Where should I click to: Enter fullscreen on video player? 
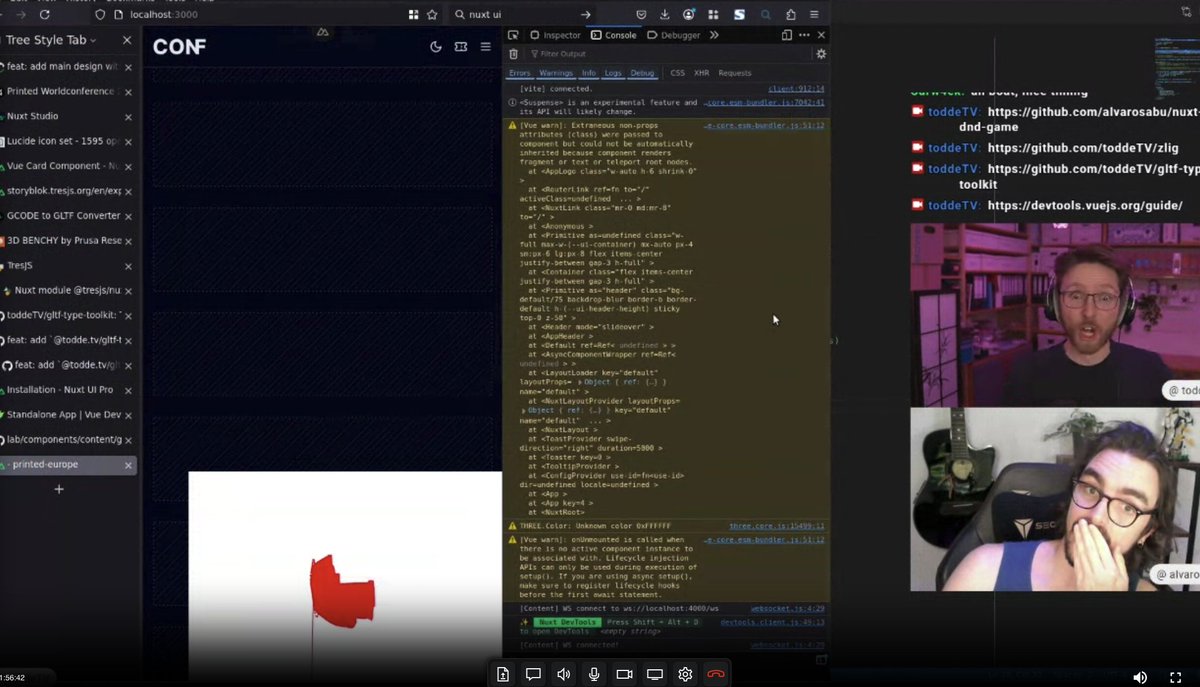click(1175, 677)
